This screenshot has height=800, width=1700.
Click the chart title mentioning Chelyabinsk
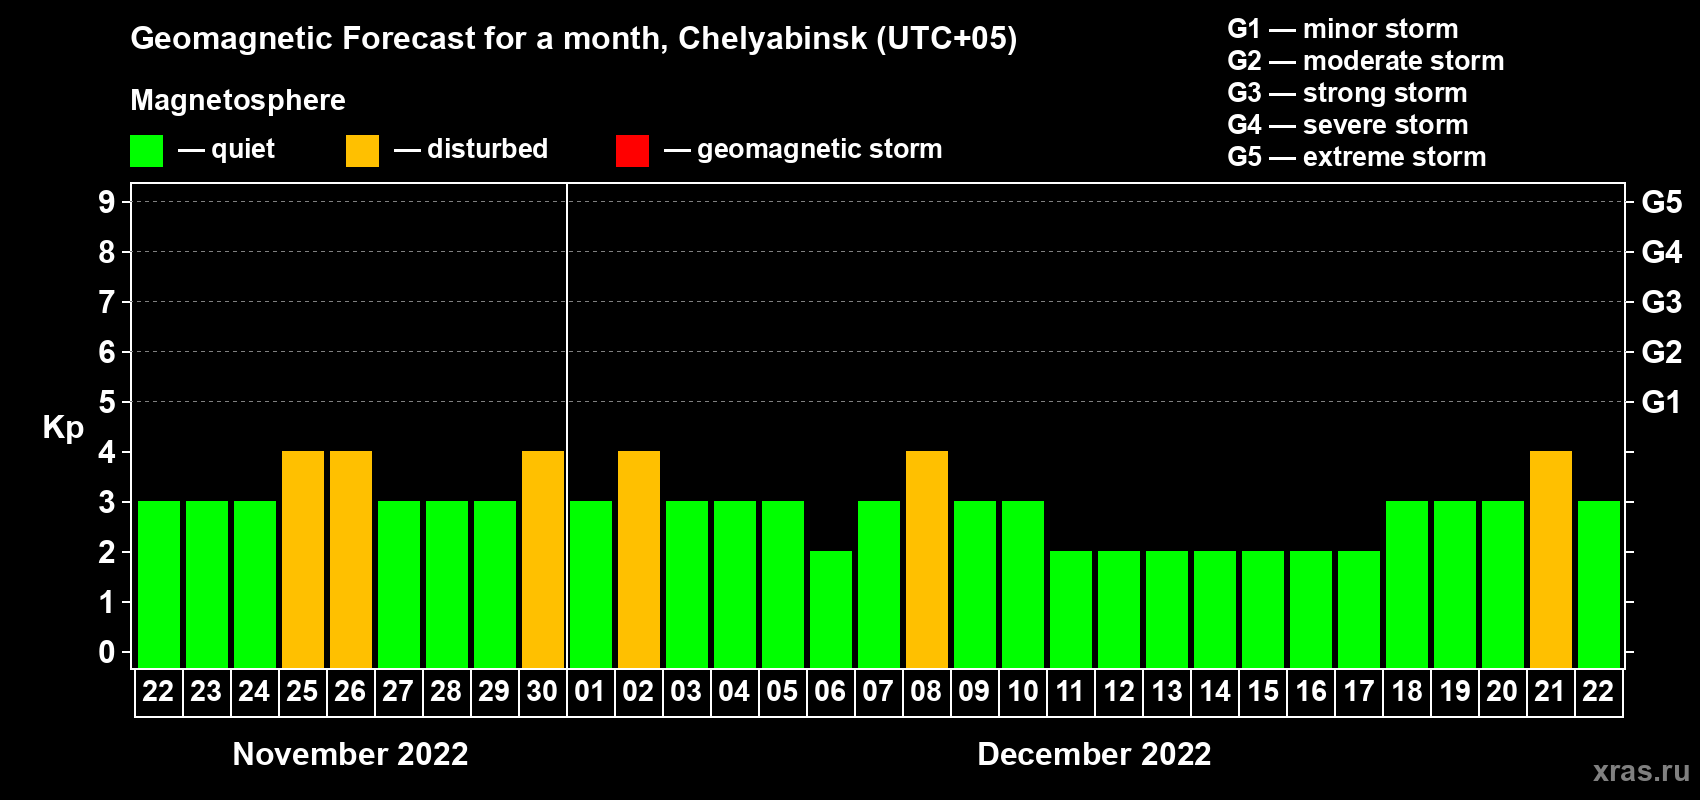(x=574, y=39)
